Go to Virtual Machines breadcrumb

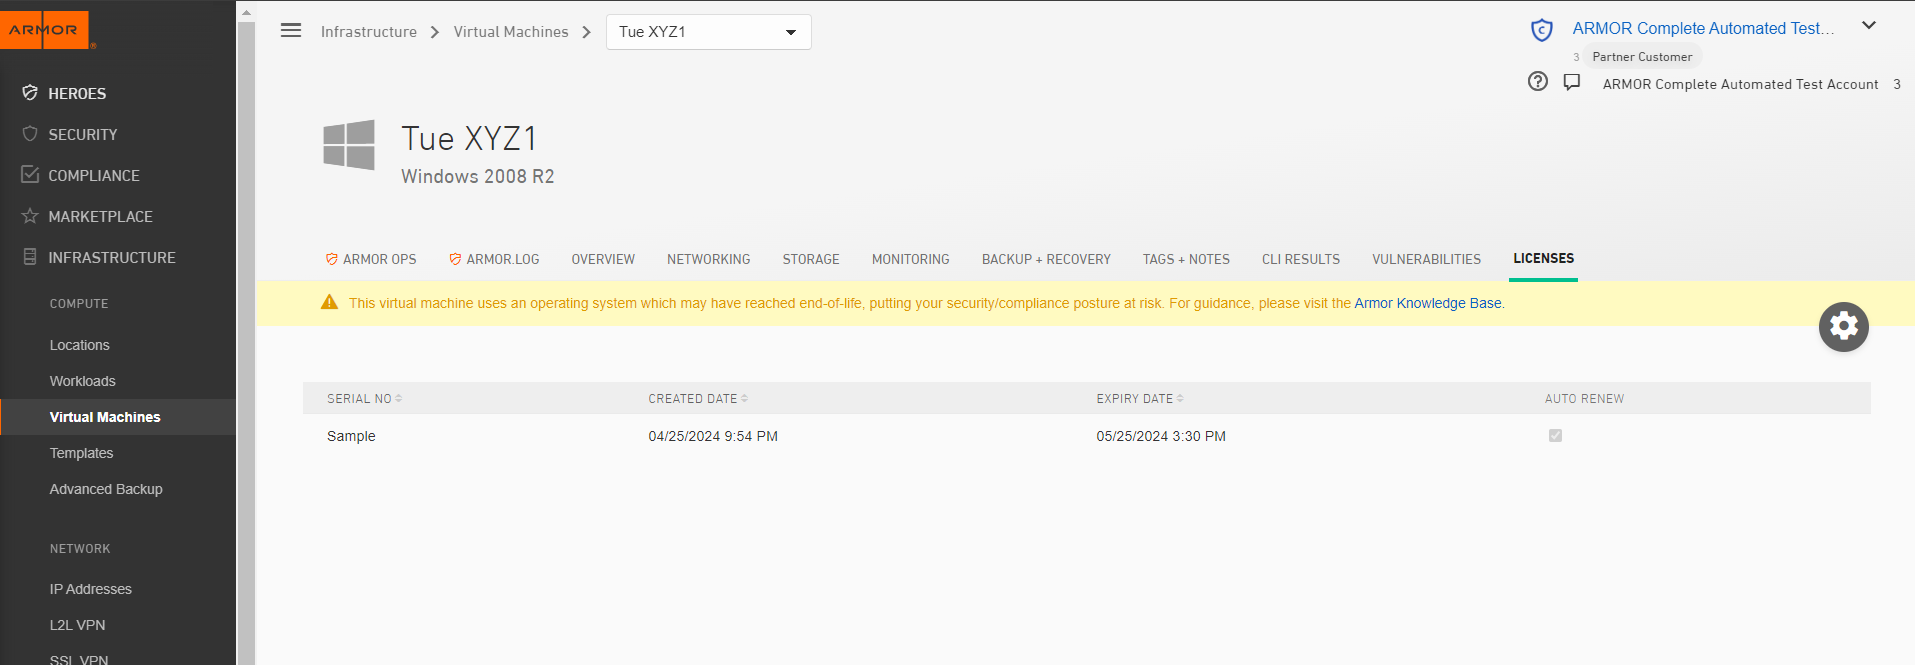click(x=510, y=32)
